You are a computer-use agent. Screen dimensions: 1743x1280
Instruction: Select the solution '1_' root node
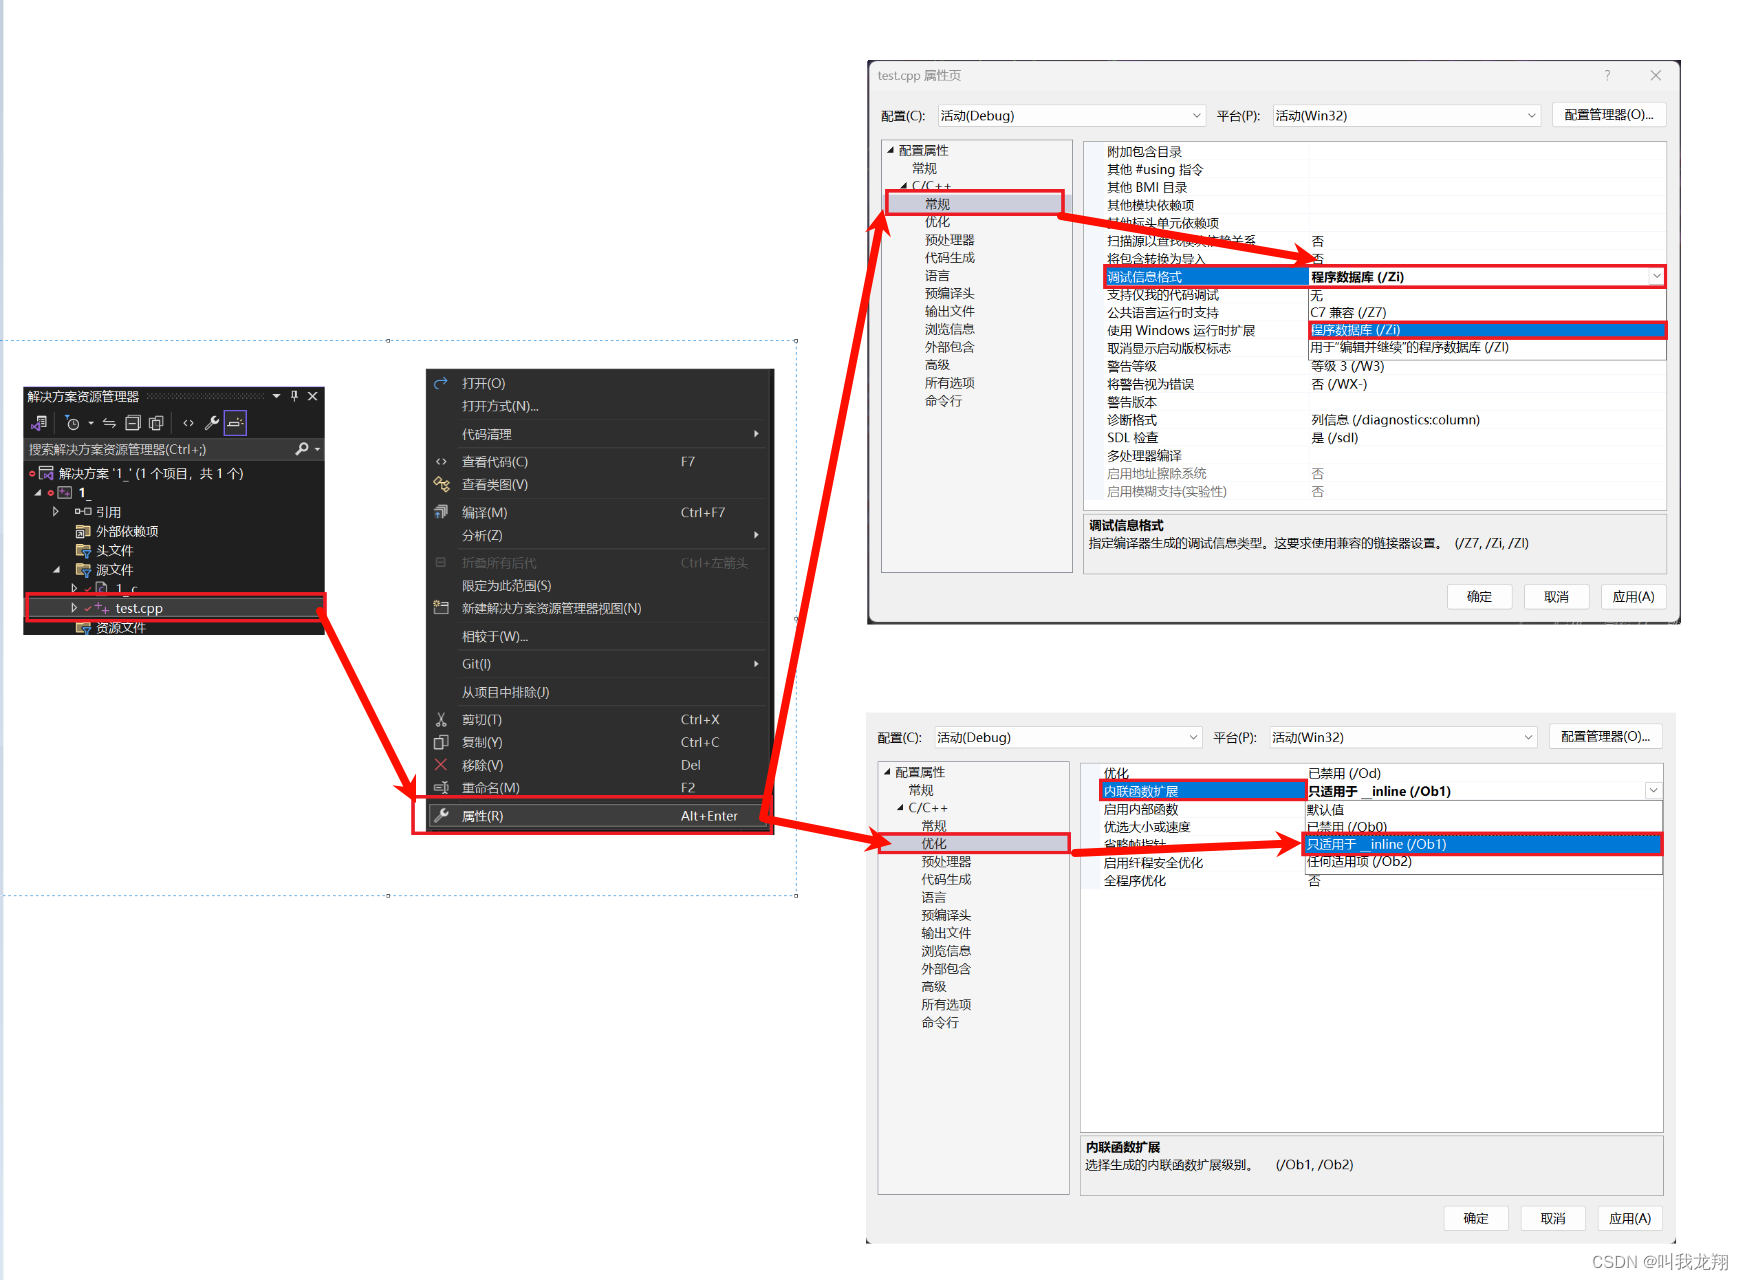pos(150,473)
